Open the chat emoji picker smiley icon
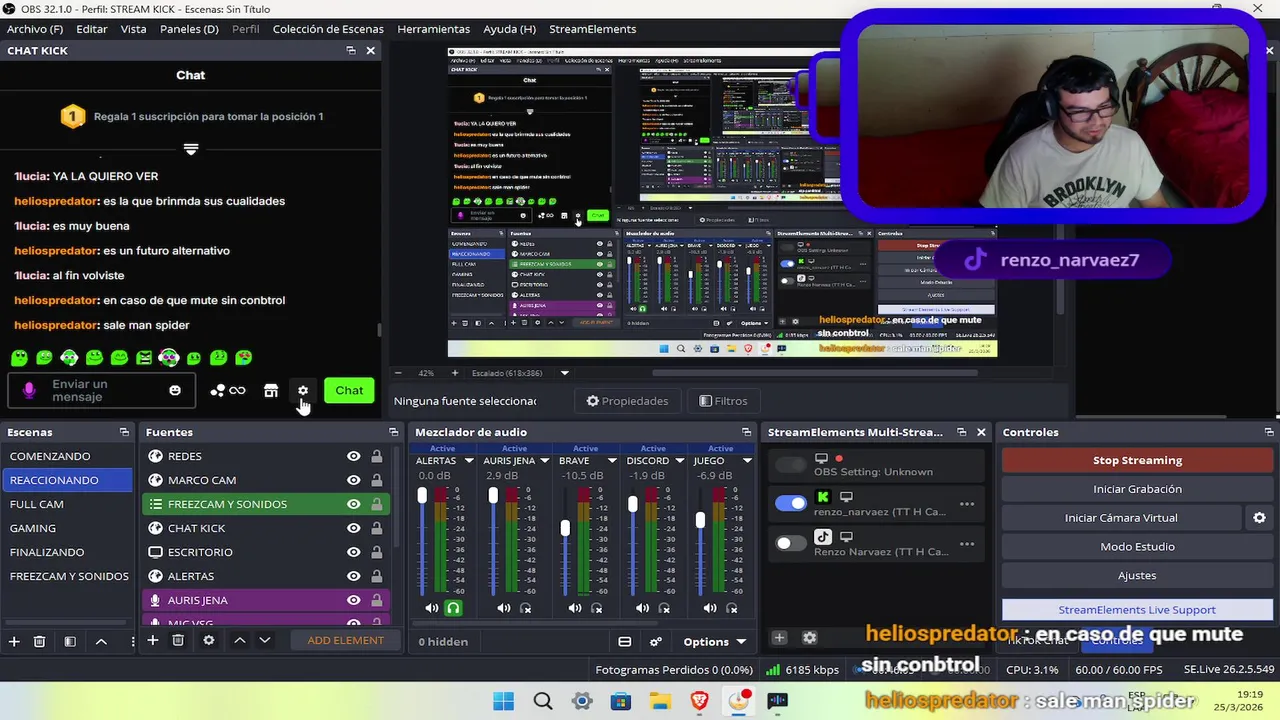The image size is (1280, 720). [175, 391]
